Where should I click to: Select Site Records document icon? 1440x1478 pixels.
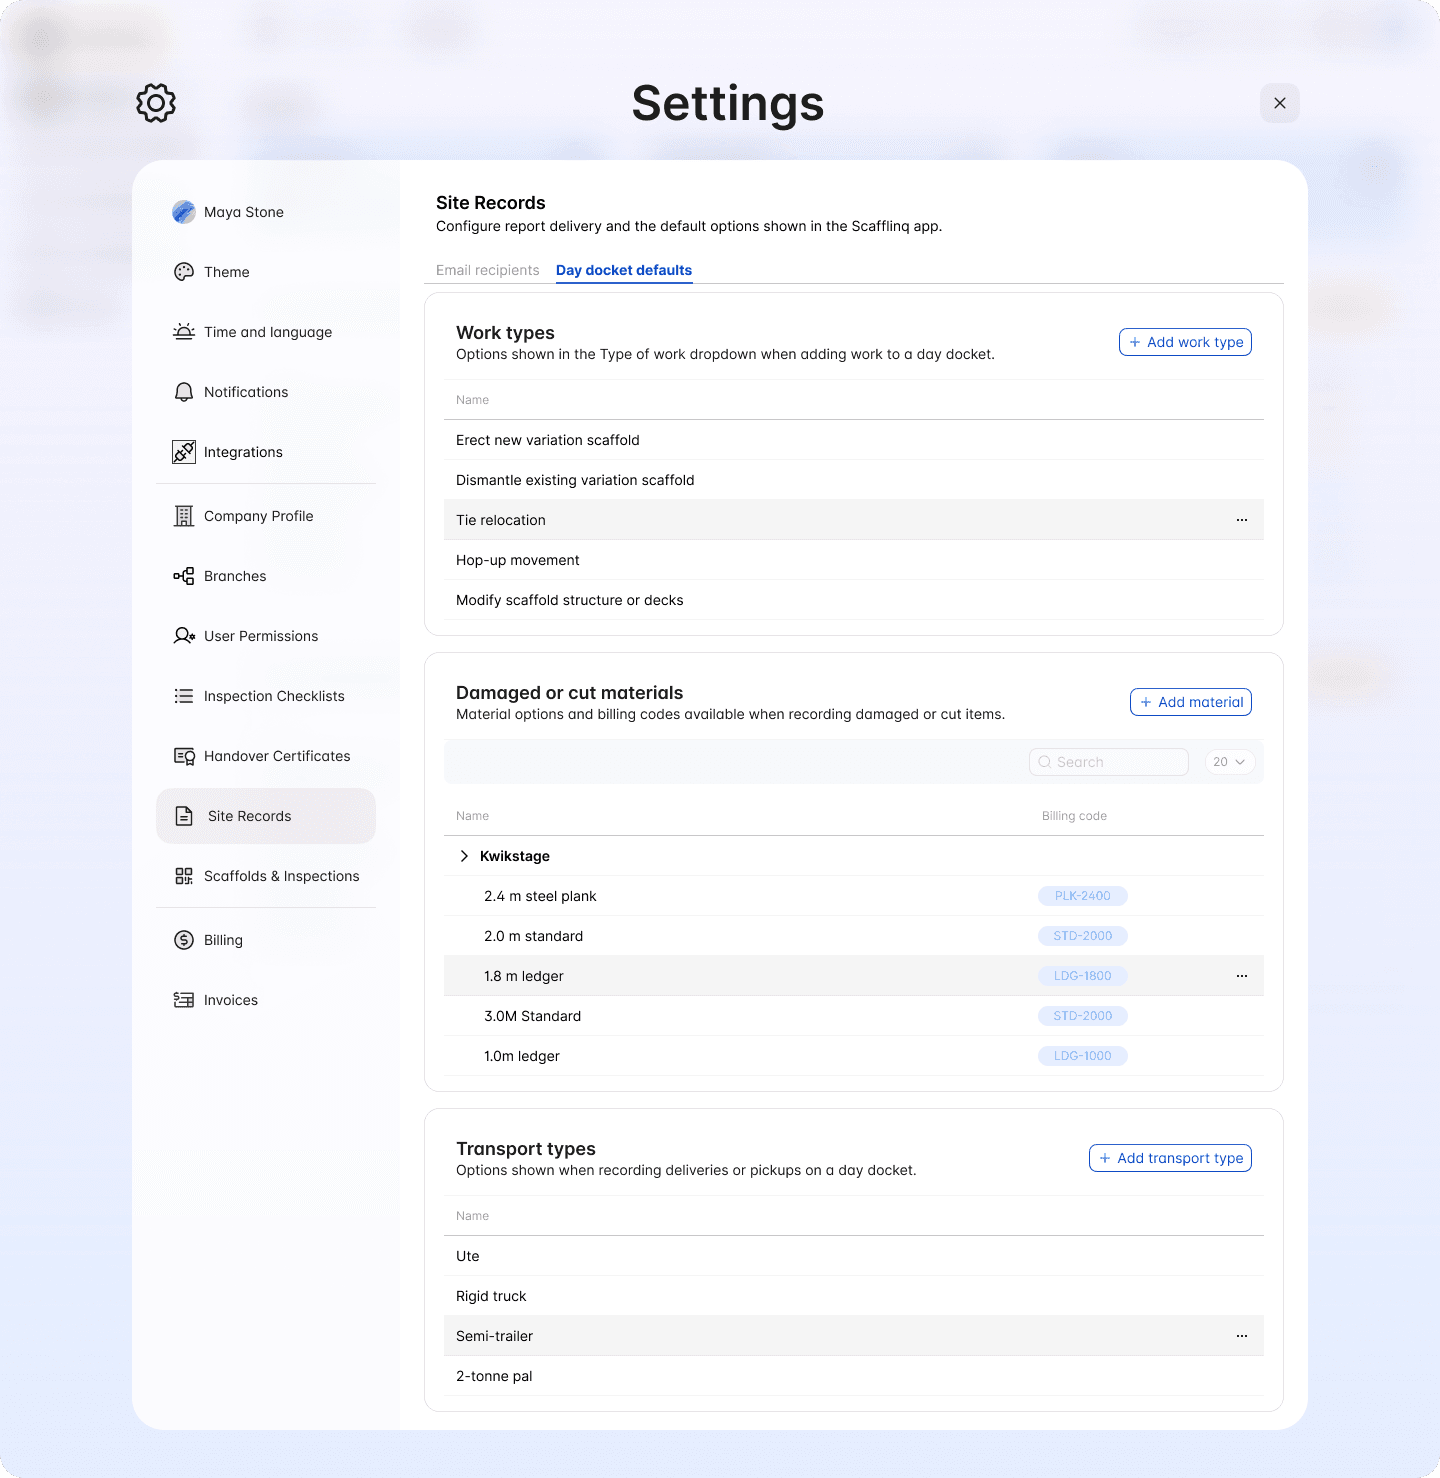(184, 816)
